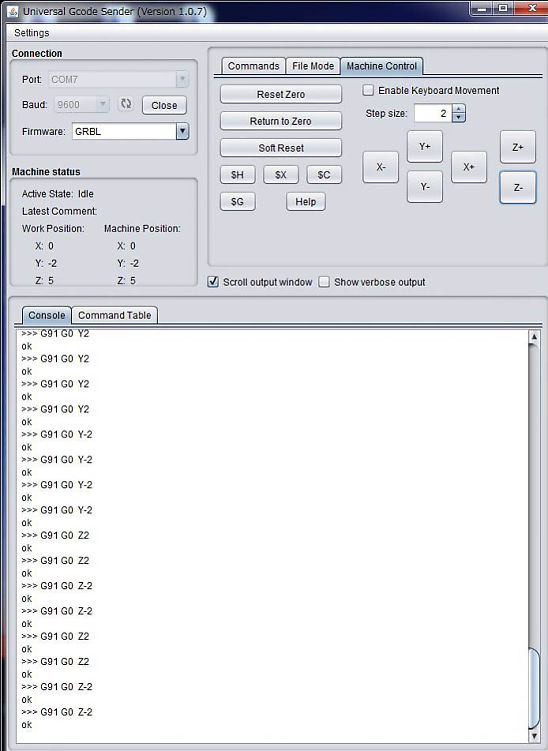Switch to the Command Table tab

(x=114, y=315)
